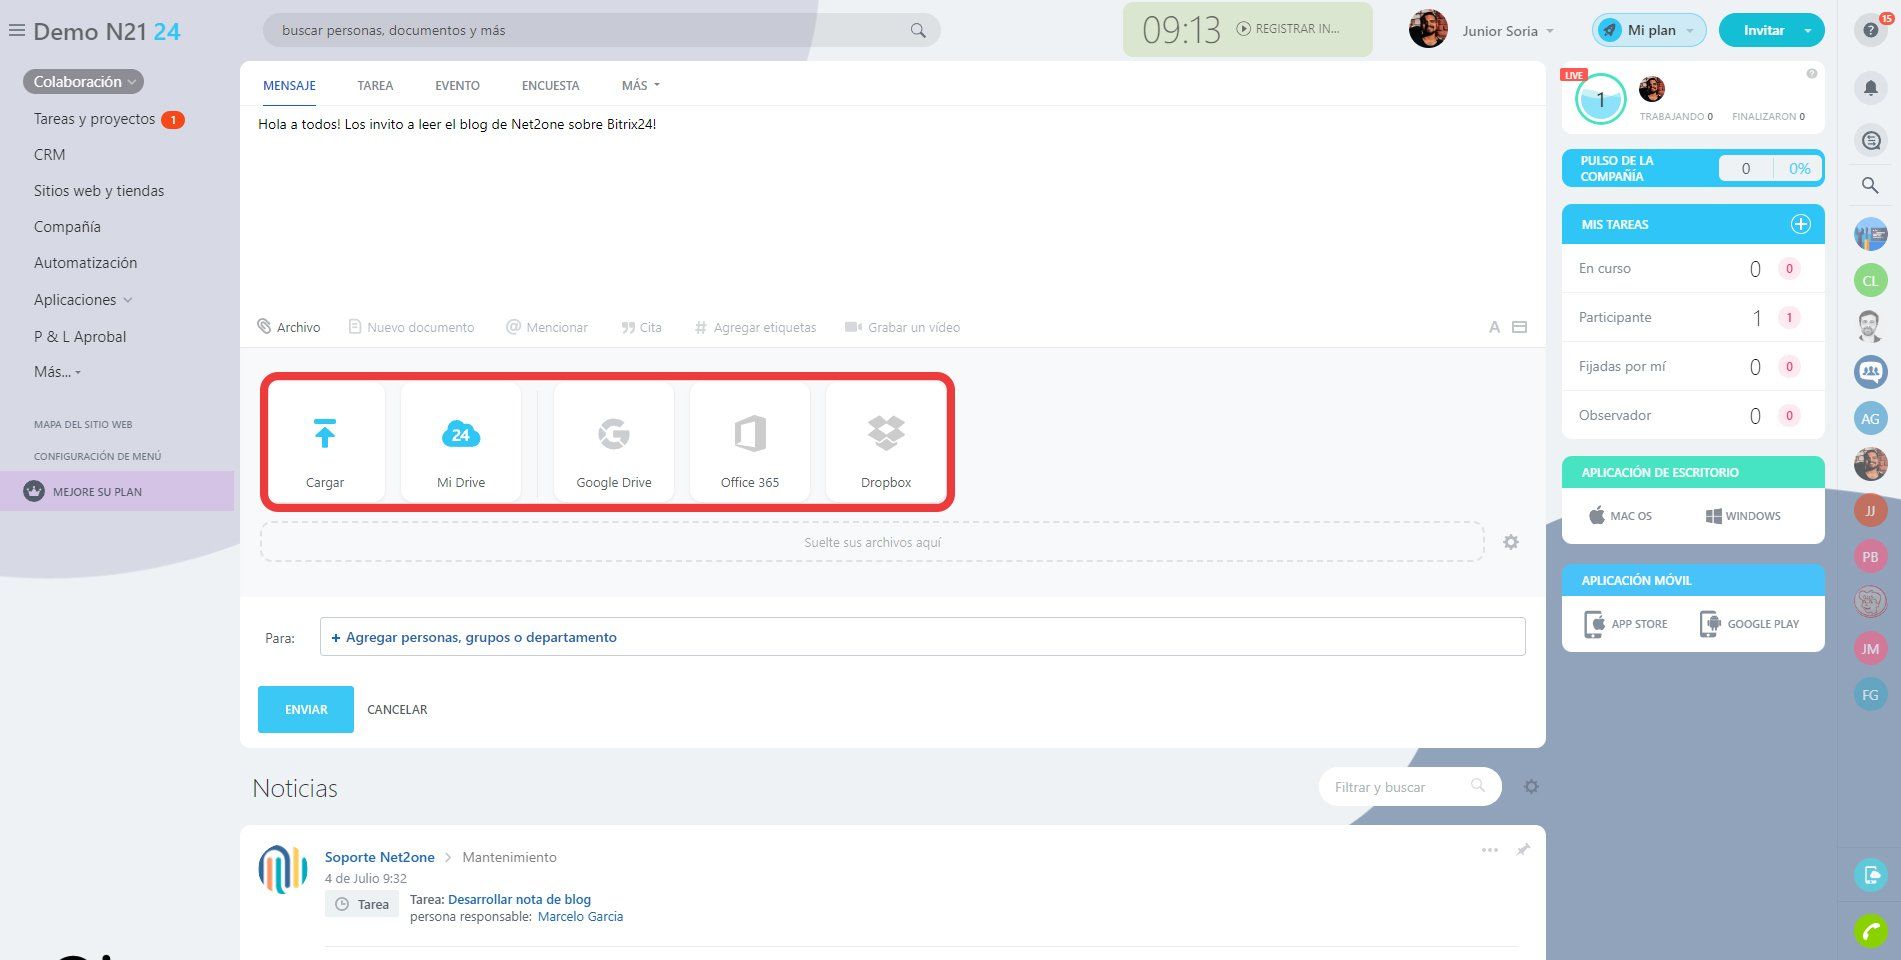Open the APP STORE mobile app link

pos(1626,624)
